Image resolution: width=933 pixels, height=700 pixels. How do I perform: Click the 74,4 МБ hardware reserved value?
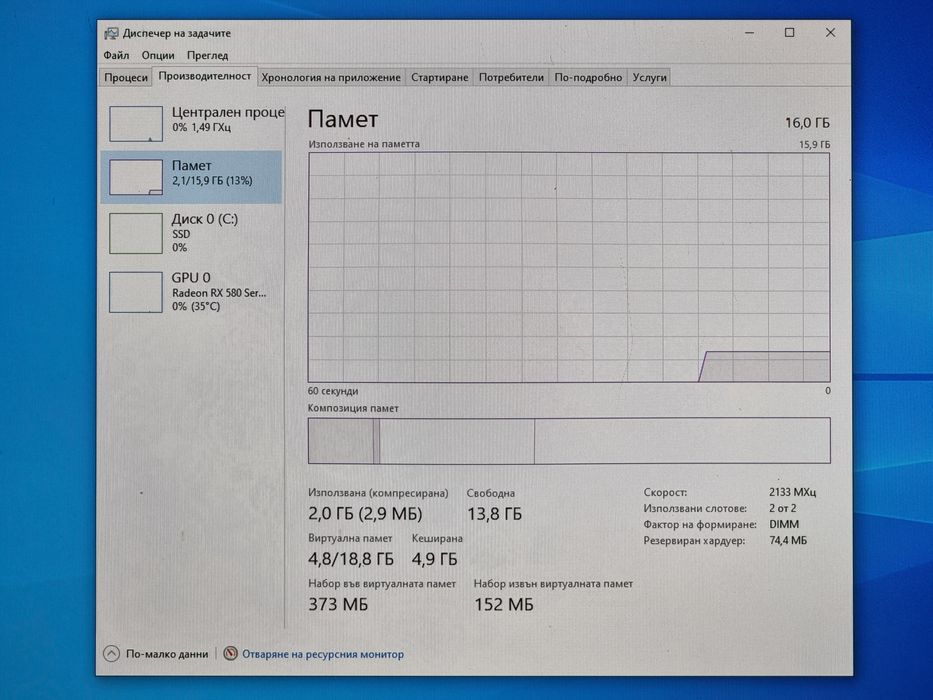click(x=788, y=540)
